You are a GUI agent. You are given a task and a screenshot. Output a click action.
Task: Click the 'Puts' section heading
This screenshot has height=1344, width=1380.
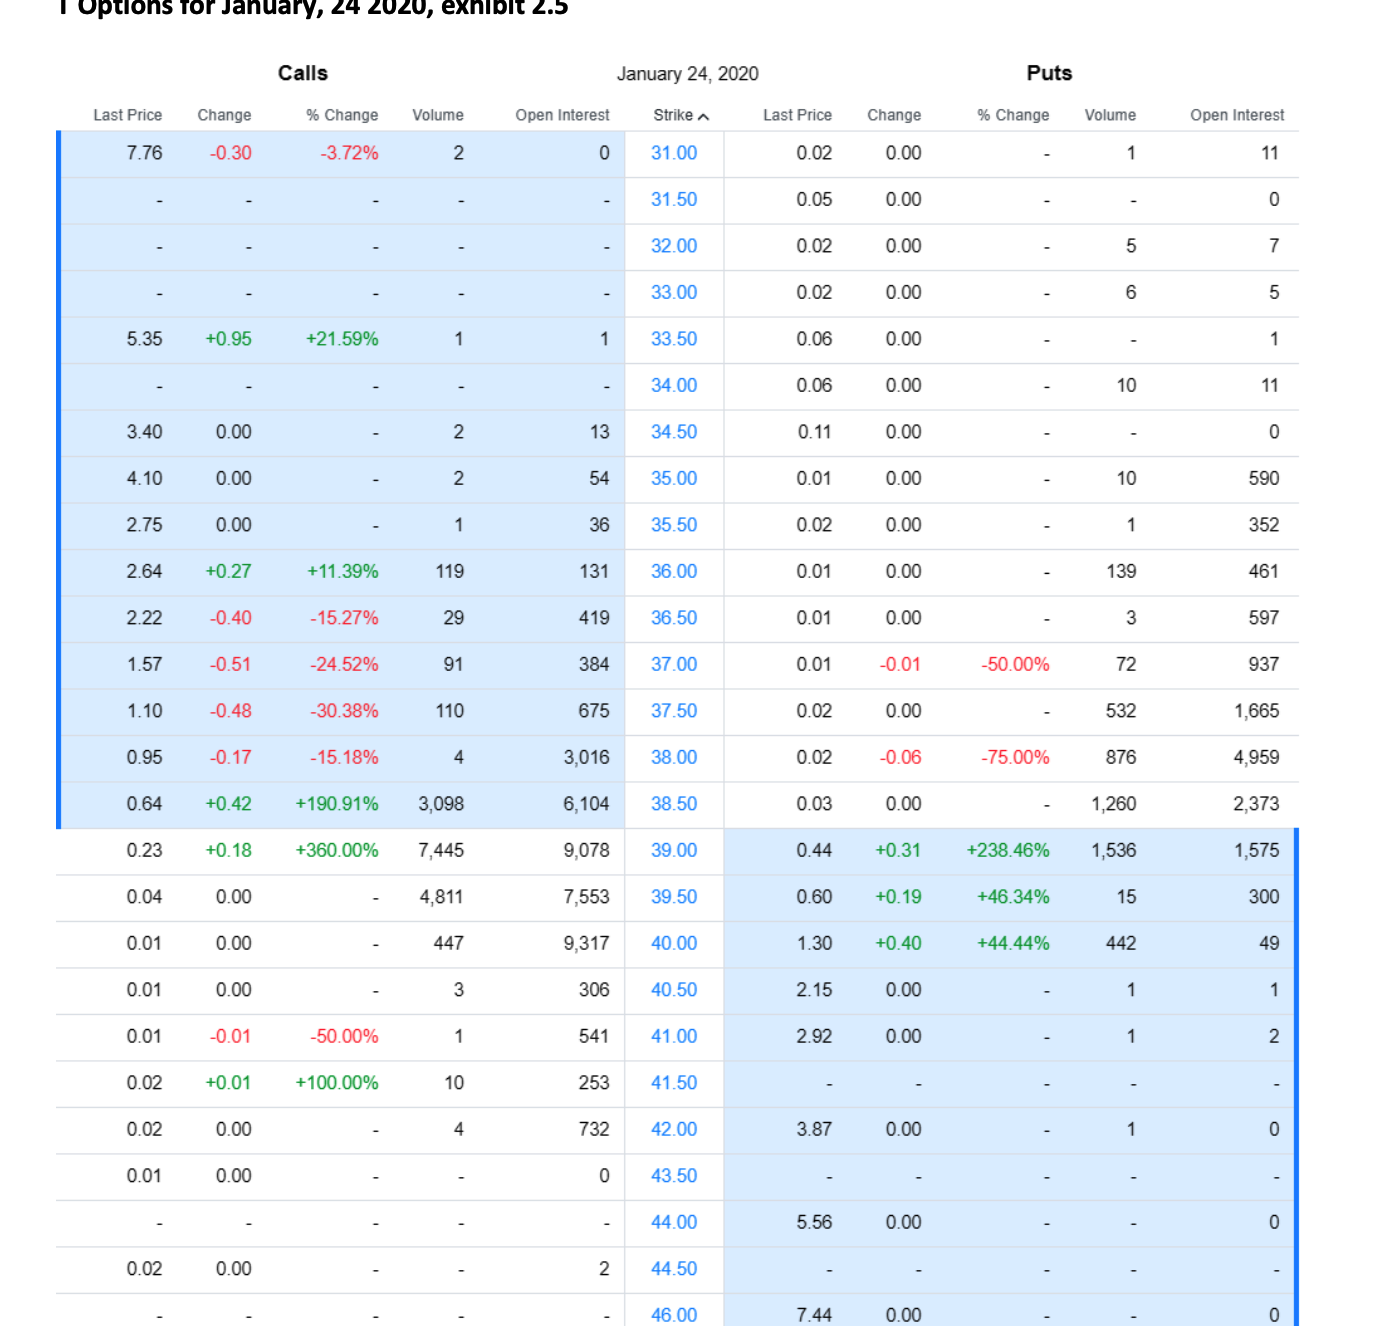click(x=1049, y=73)
